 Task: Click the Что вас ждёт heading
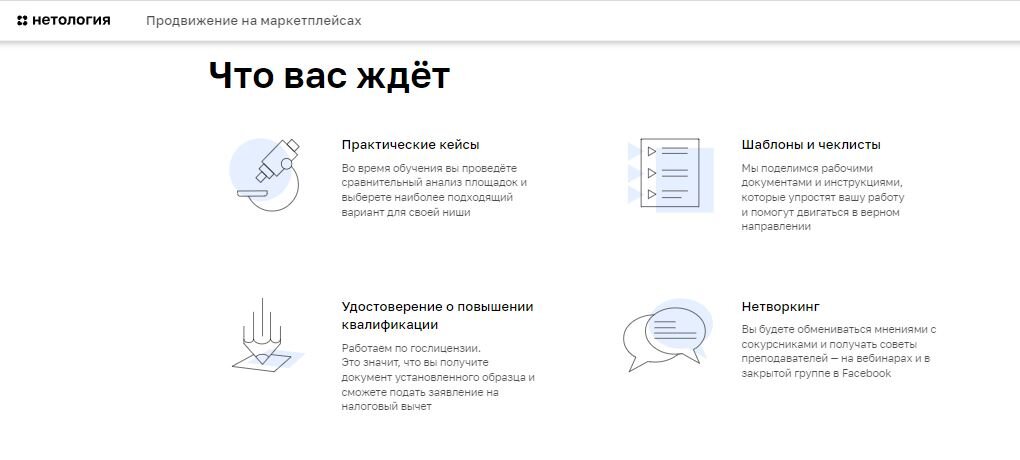[329, 75]
